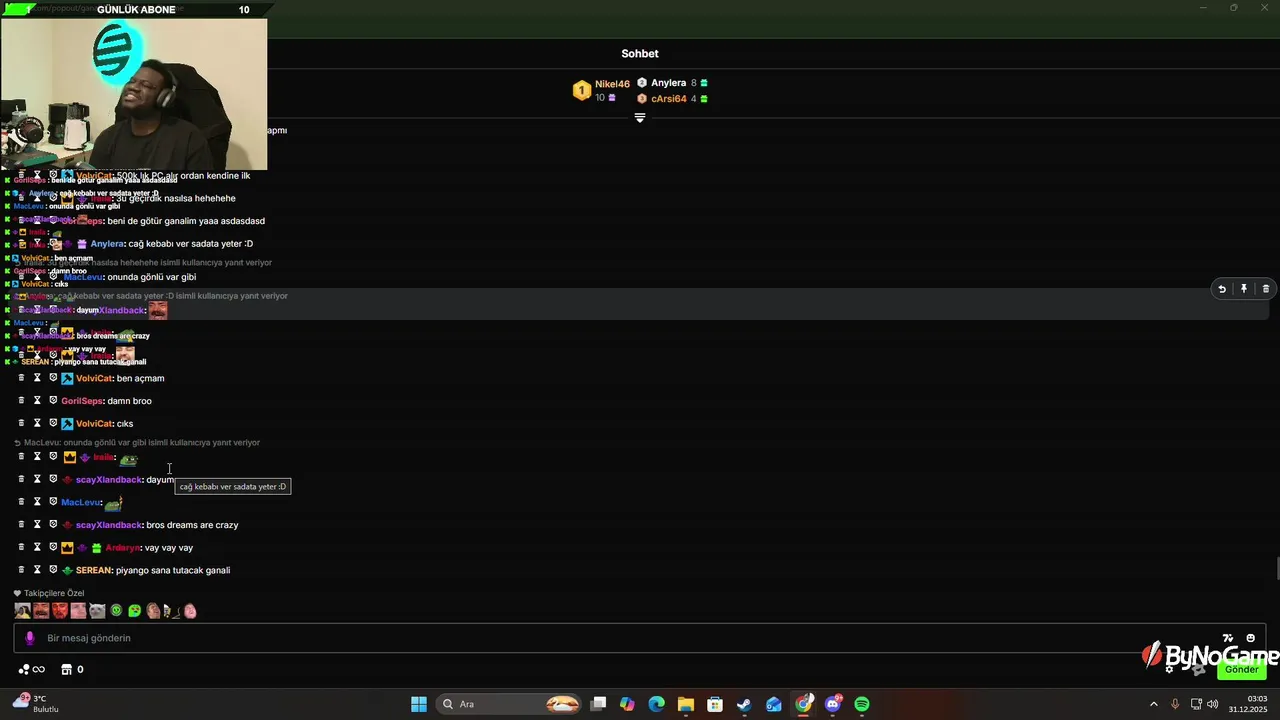Open Steam from the taskbar
1280x720 pixels.
[744, 704]
